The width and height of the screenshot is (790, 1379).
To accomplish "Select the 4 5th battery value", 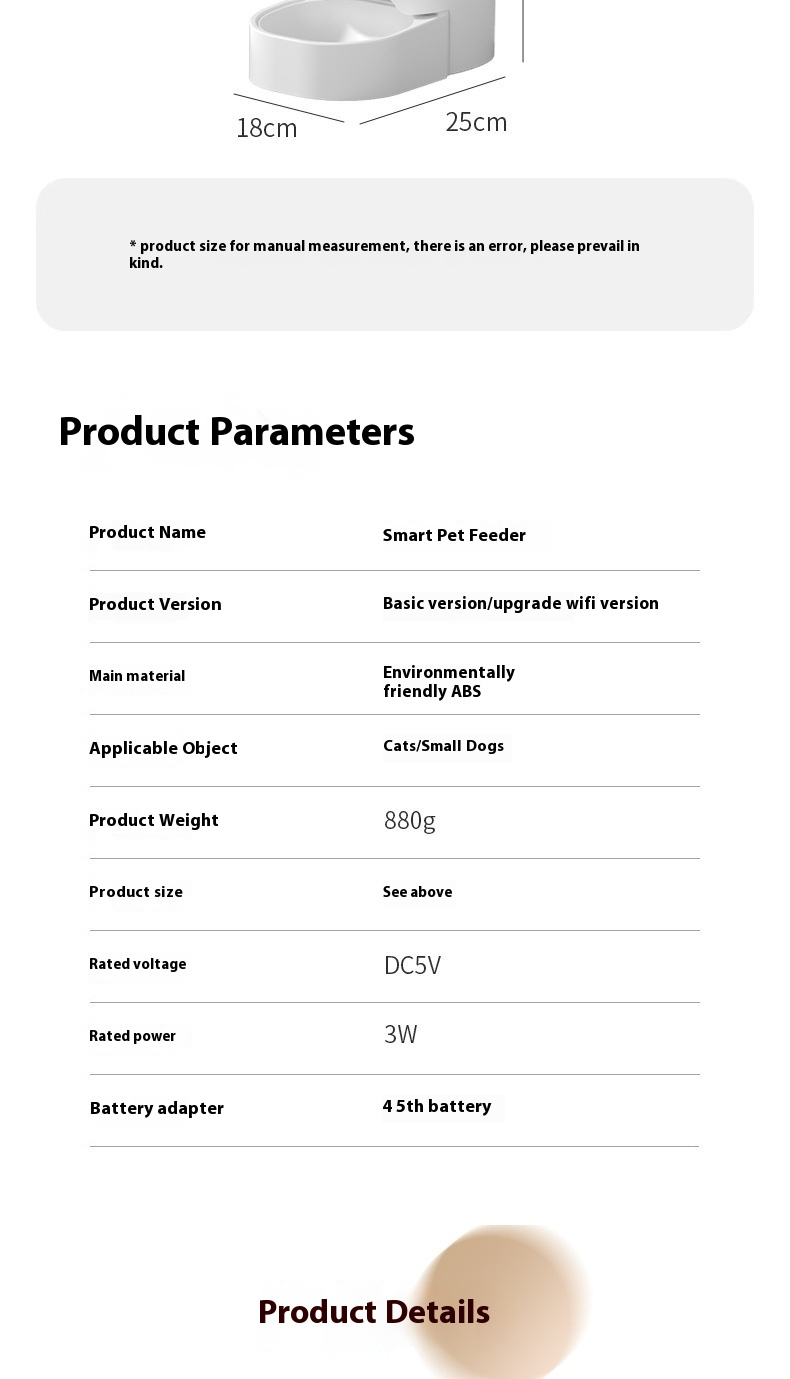I will coord(437,1106).
